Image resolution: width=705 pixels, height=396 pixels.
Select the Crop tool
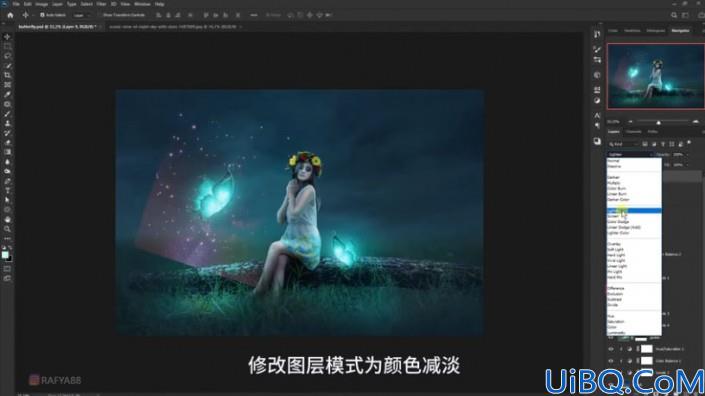pyautogui.click(x=7, y=75)
